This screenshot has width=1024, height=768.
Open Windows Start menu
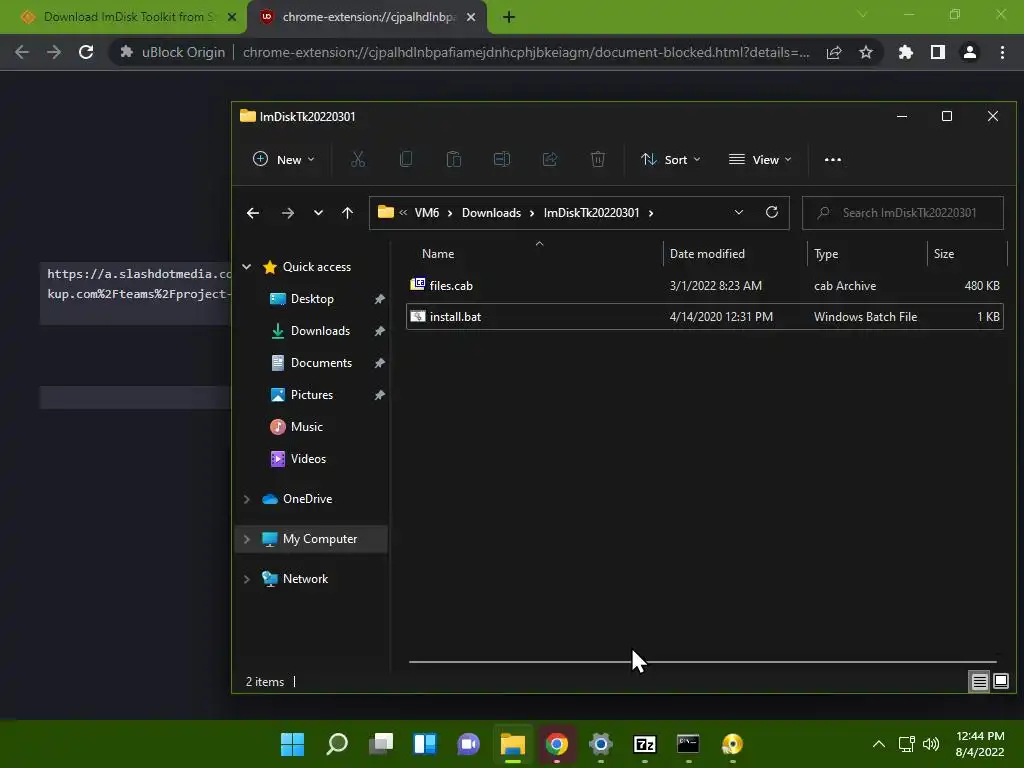[293, 744]
